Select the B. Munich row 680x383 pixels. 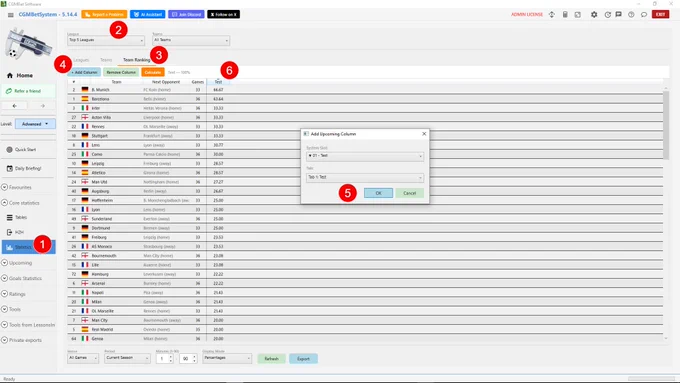click(x=365, y=90)
